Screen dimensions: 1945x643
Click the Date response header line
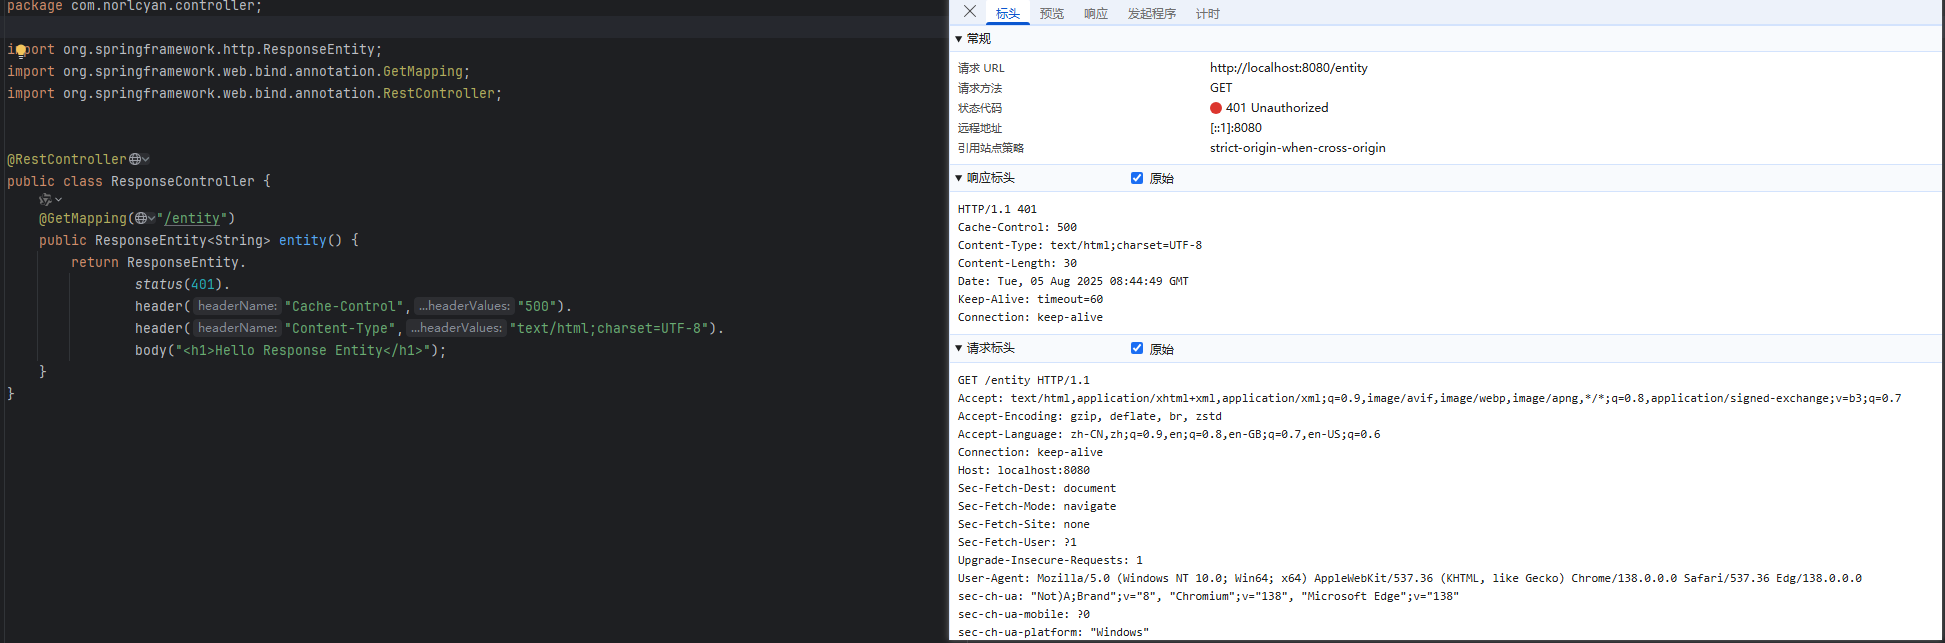coord(1073,281)
